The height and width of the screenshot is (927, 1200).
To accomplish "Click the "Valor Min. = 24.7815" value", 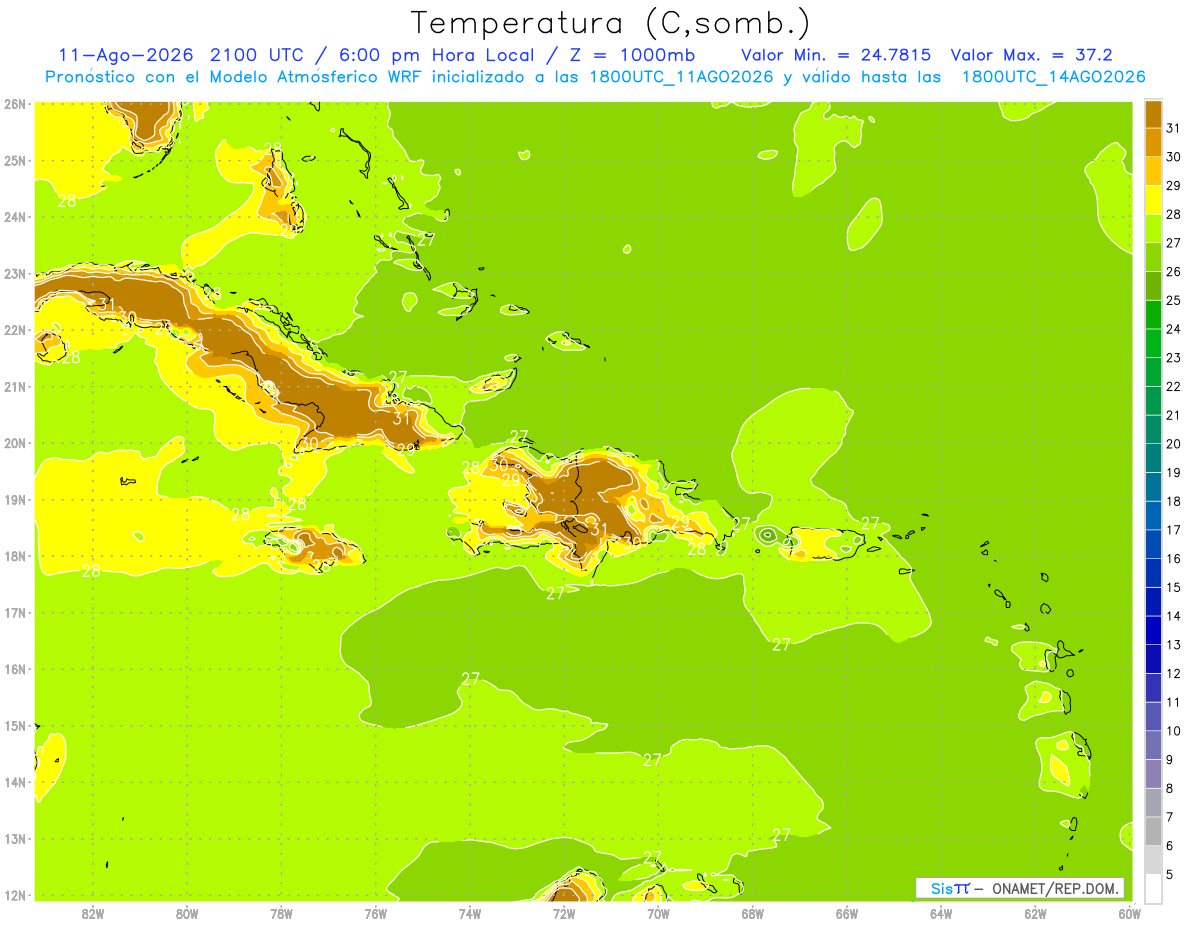I will click(836, 55).
